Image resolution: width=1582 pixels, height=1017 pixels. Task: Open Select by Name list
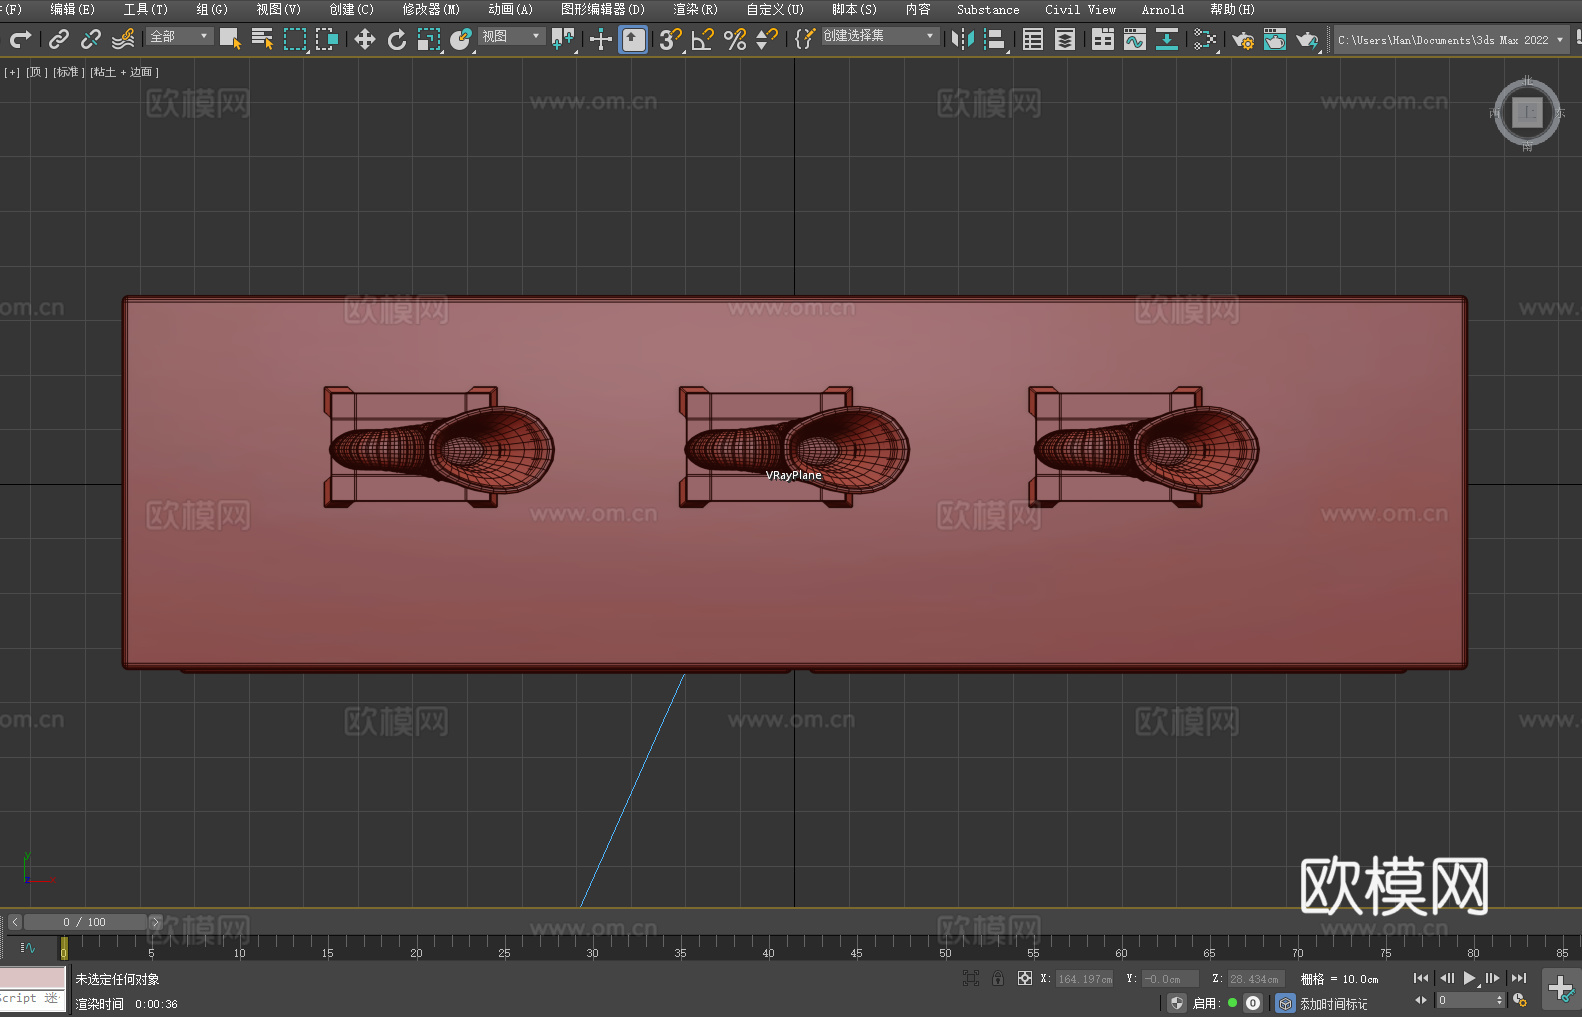click(262, 39)
